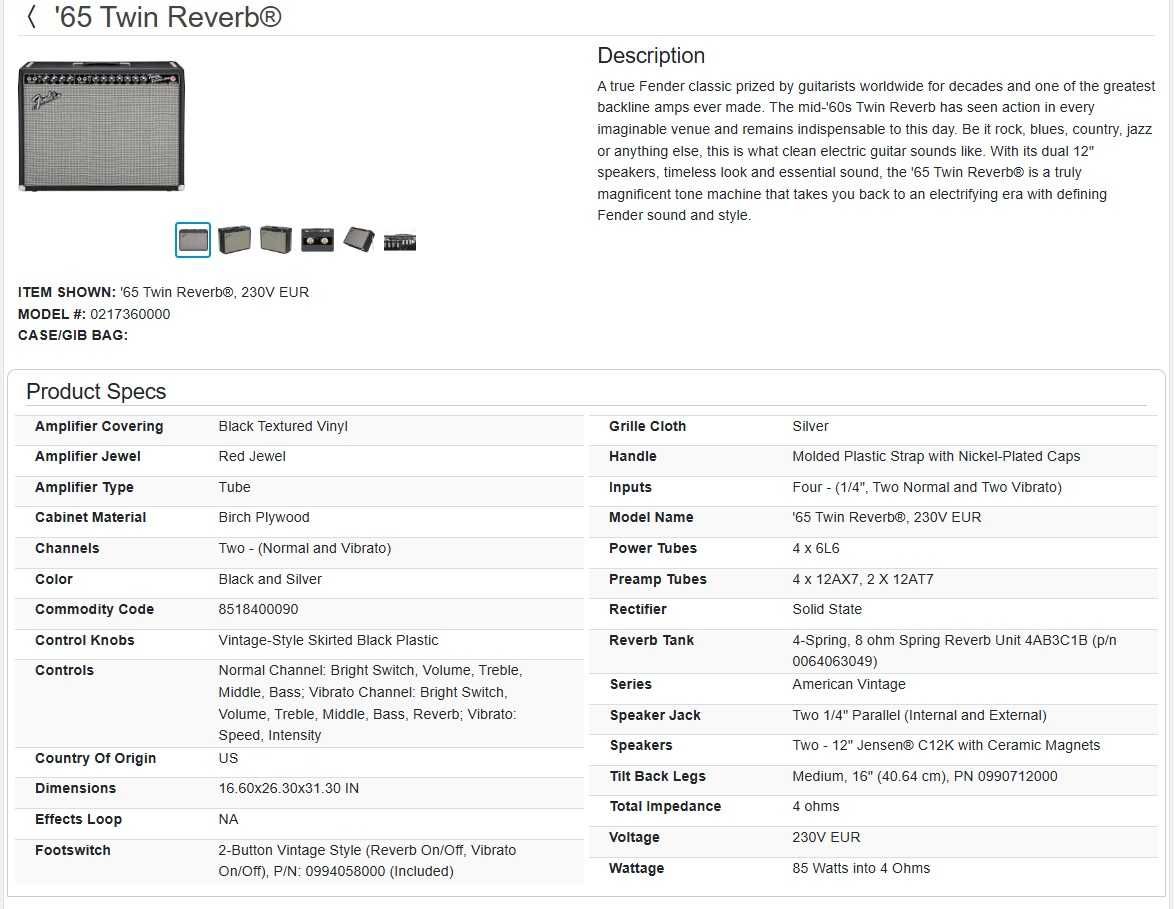Open the rear speakers thumbnail image
Viewport: 1174px width, 909px height.
(x=317, y=240)
